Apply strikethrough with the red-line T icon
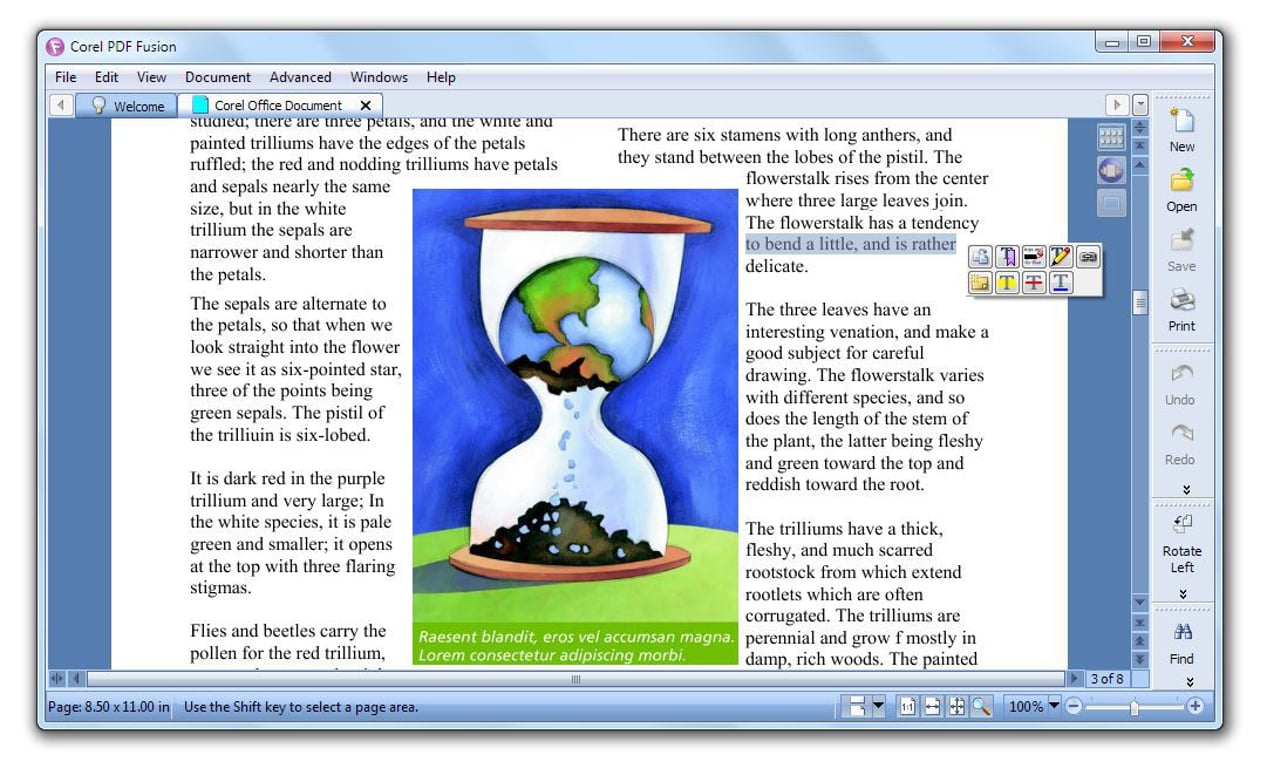Viewport: 1267px width, 768px height. (x=1034, y=283)
